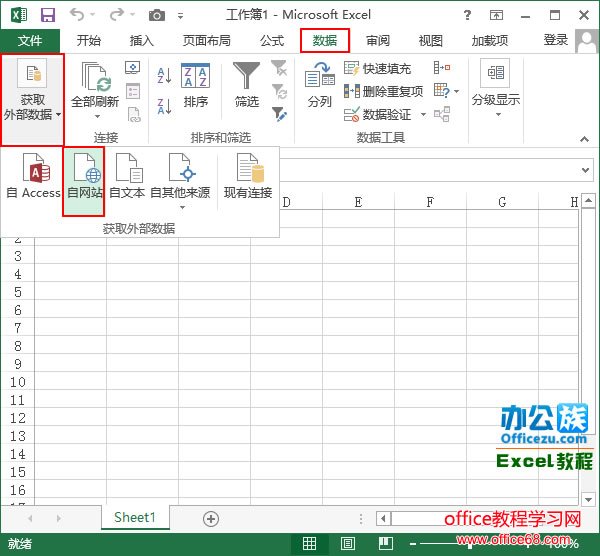Image resolution: width=600 pixels, height=556 pixels.
Task: Choose 自网站 from web option
Action: click(84, 181)
